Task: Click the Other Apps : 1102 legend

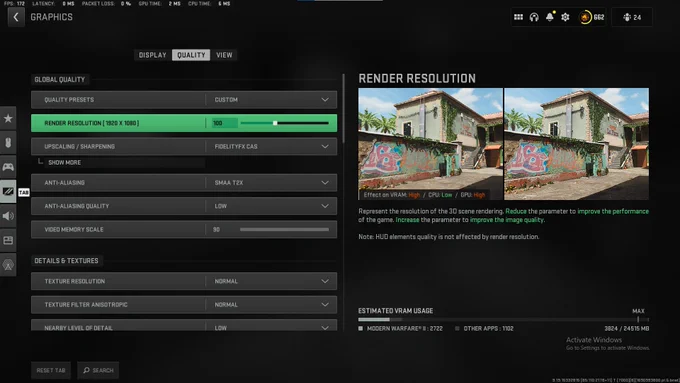Action: pos(484,329)
